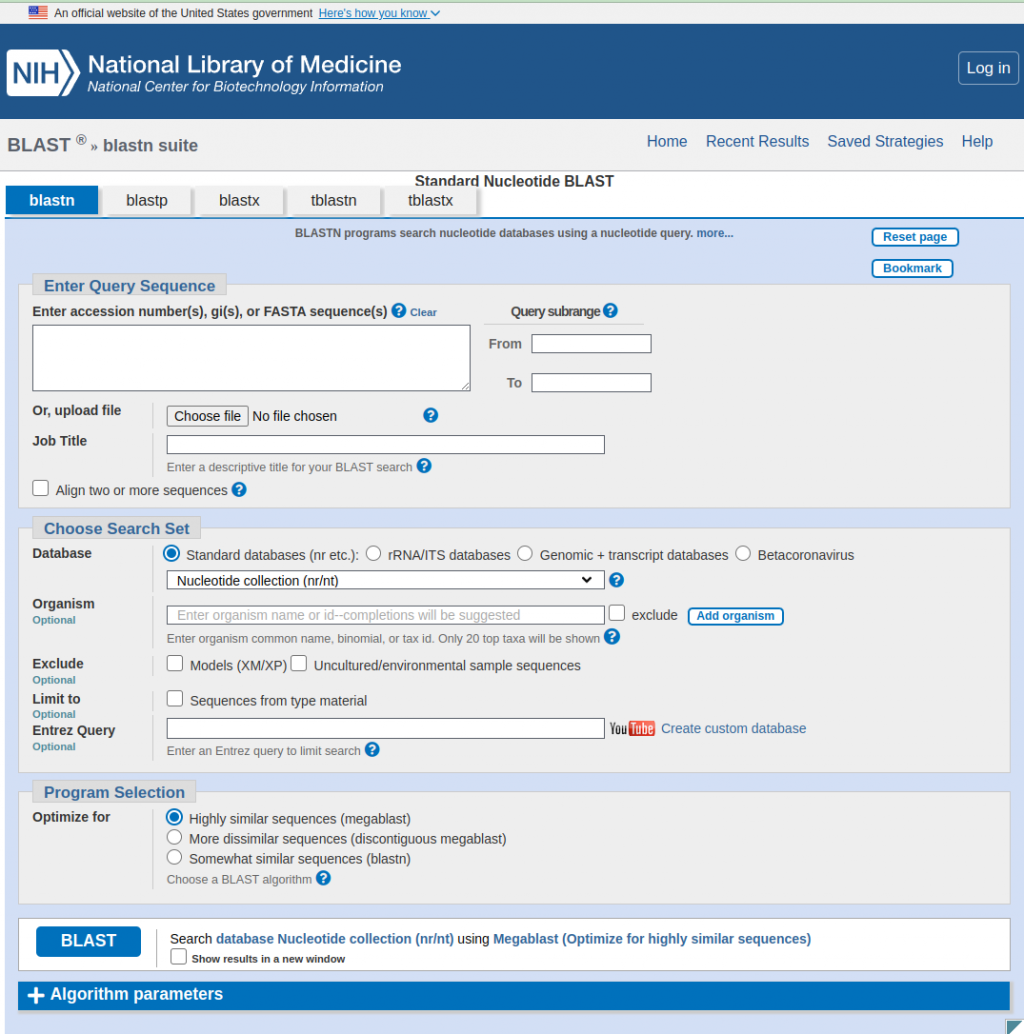Open help for Align two or more sequences
The image size is (1024, 1034).
239,490
